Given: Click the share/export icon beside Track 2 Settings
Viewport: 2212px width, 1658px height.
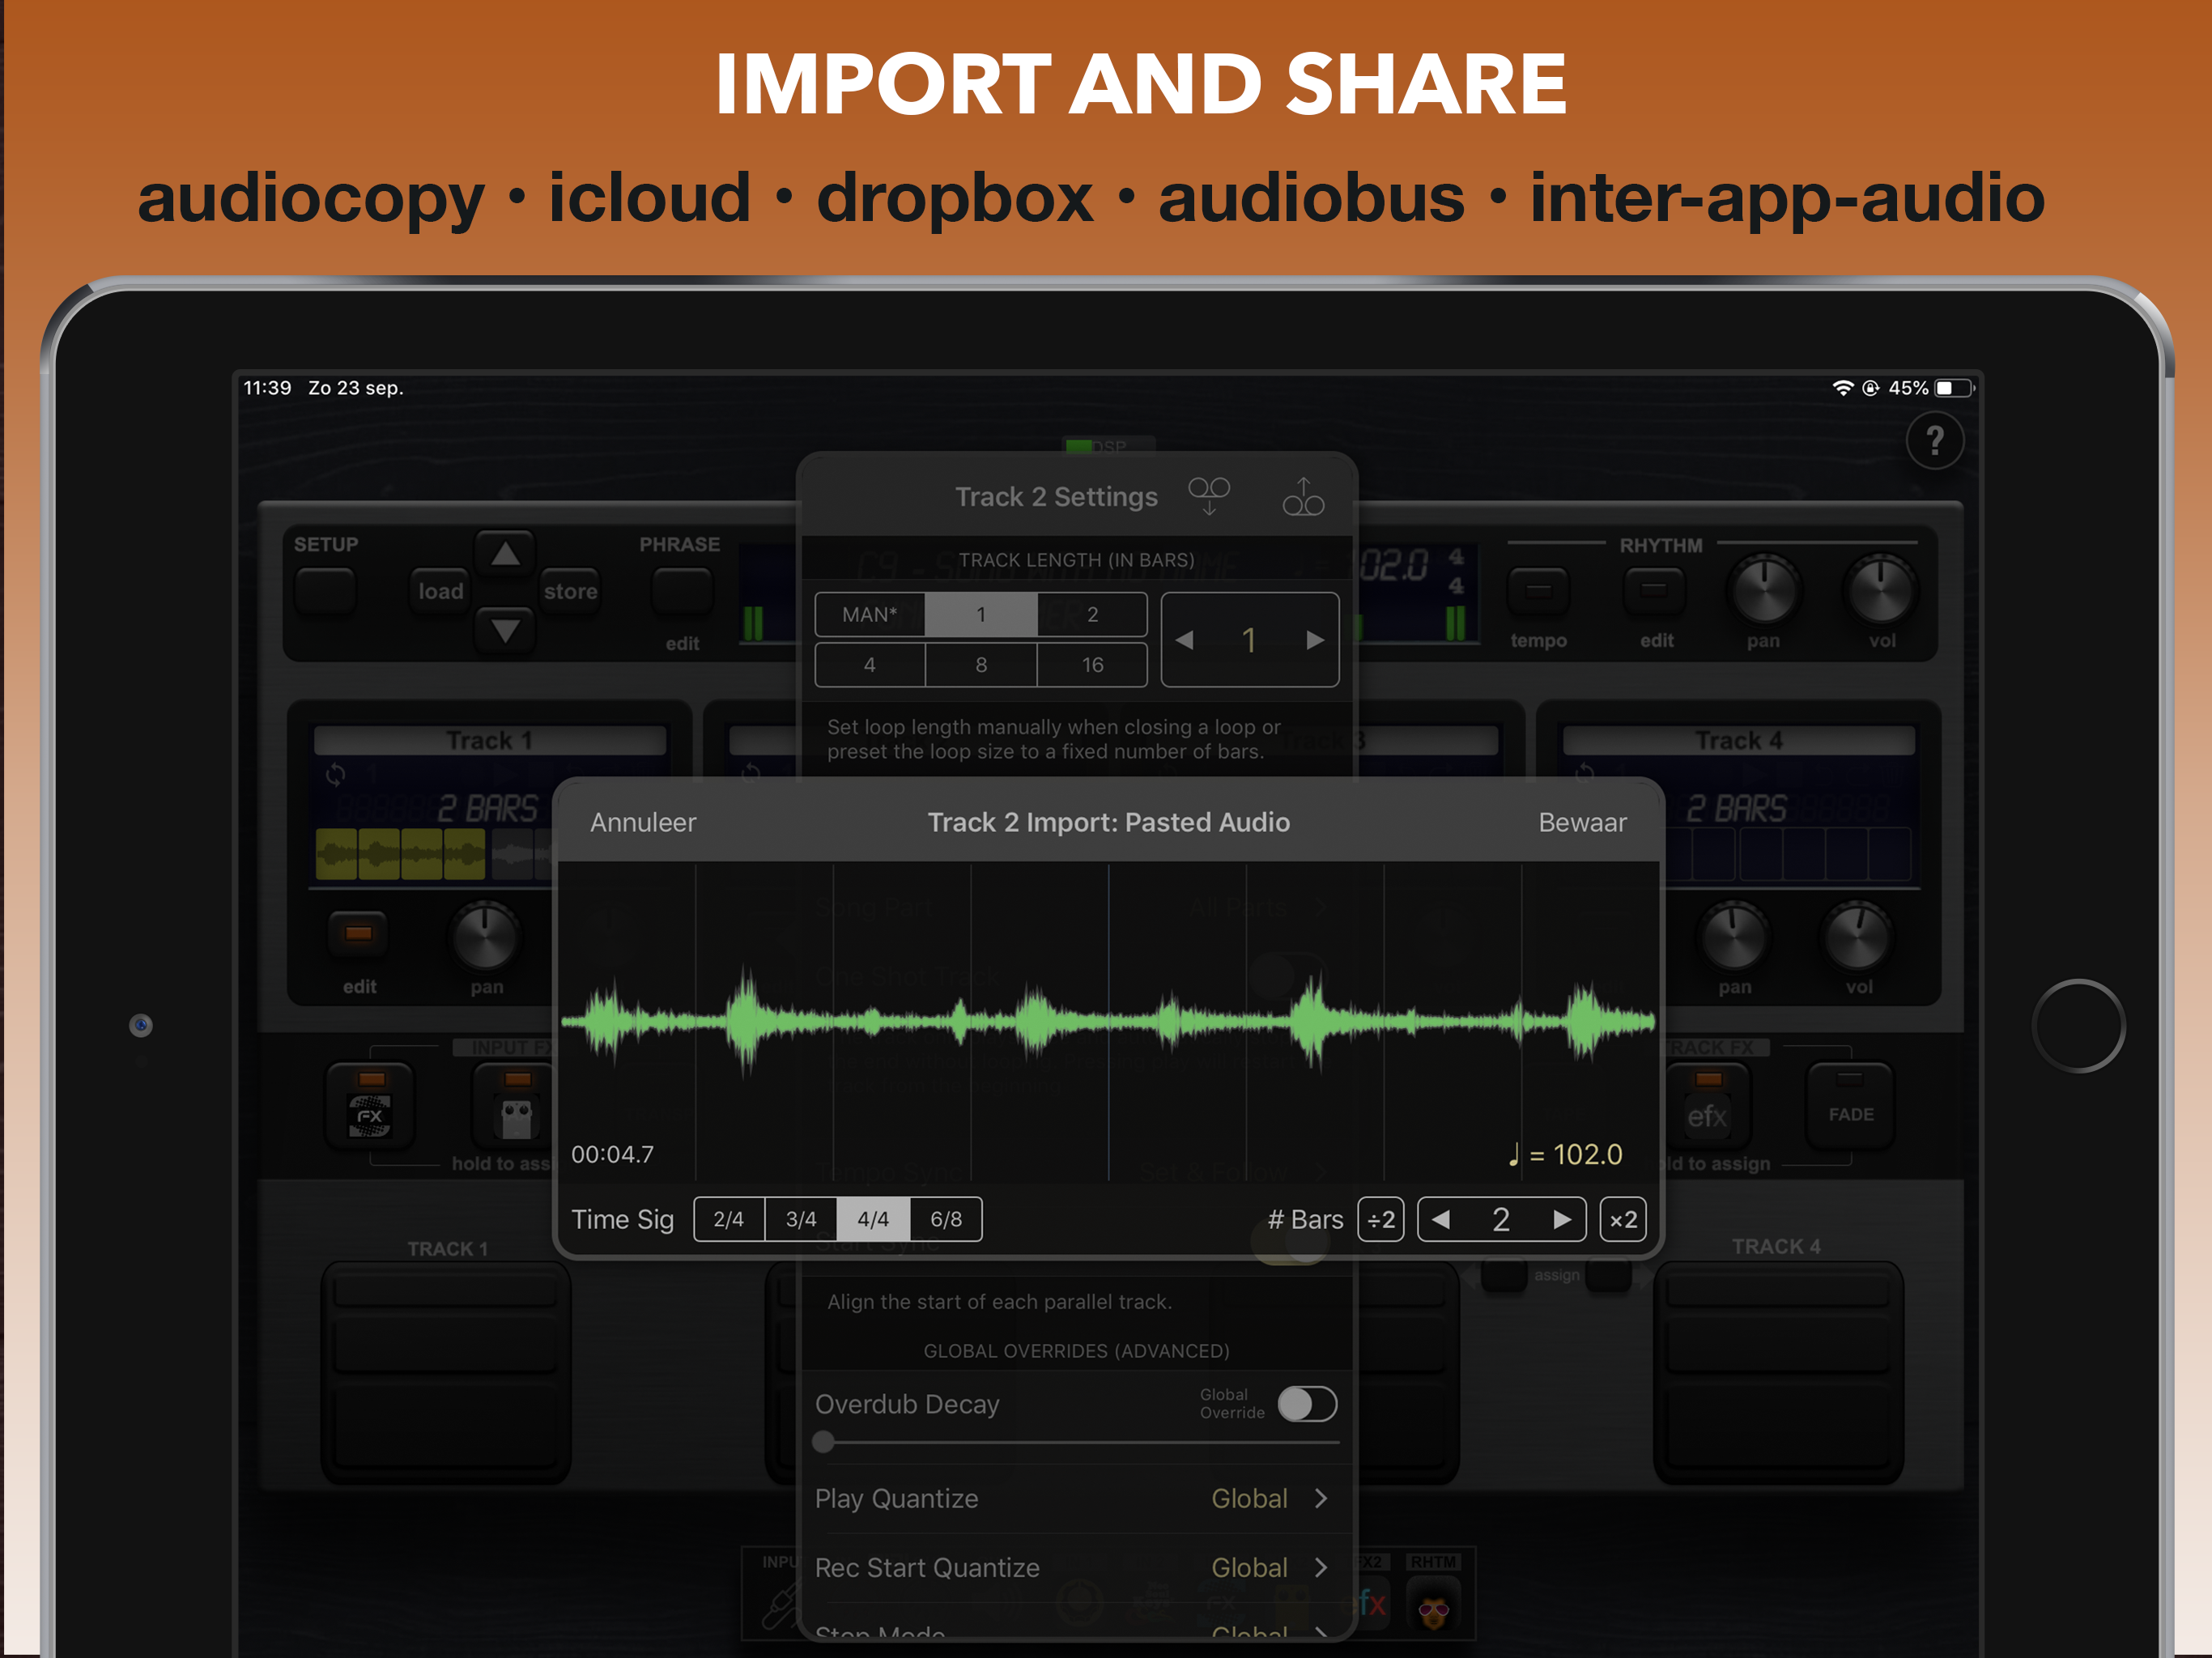Looking at the screenshot, I should [1303, 496].
